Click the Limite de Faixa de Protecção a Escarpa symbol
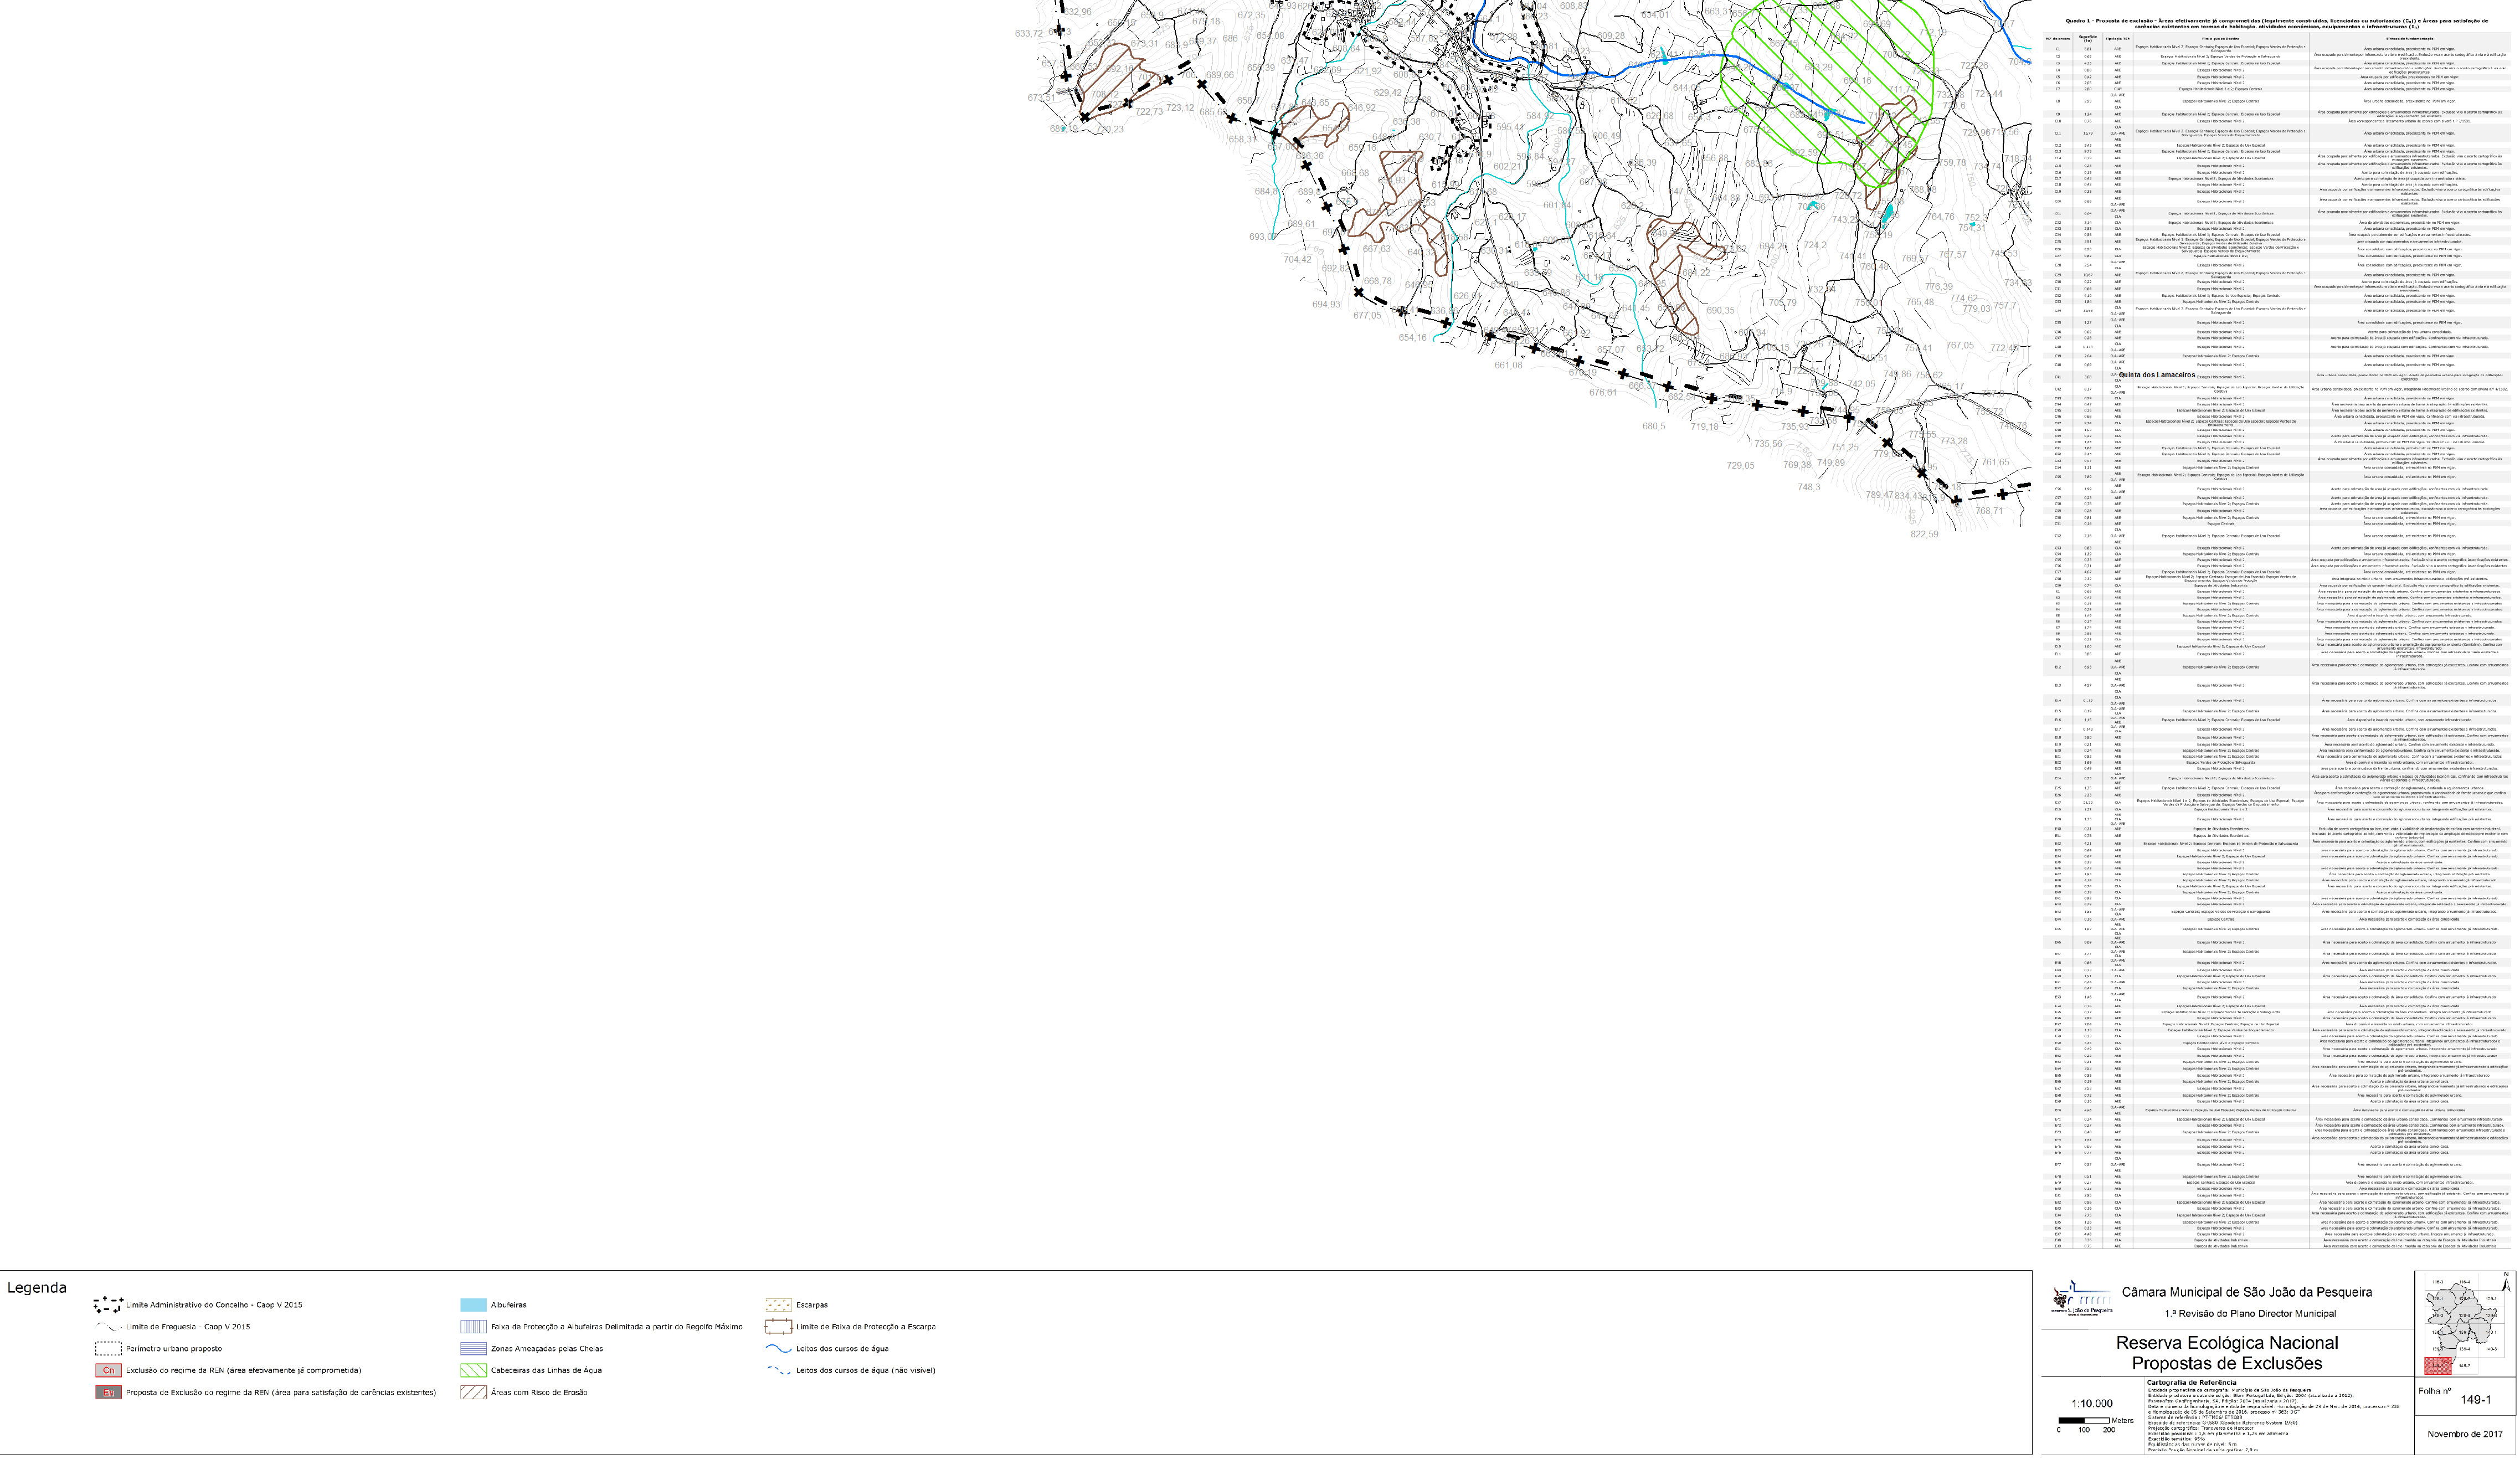This screenshot has height=1459, width=2520. (778, 1326)
